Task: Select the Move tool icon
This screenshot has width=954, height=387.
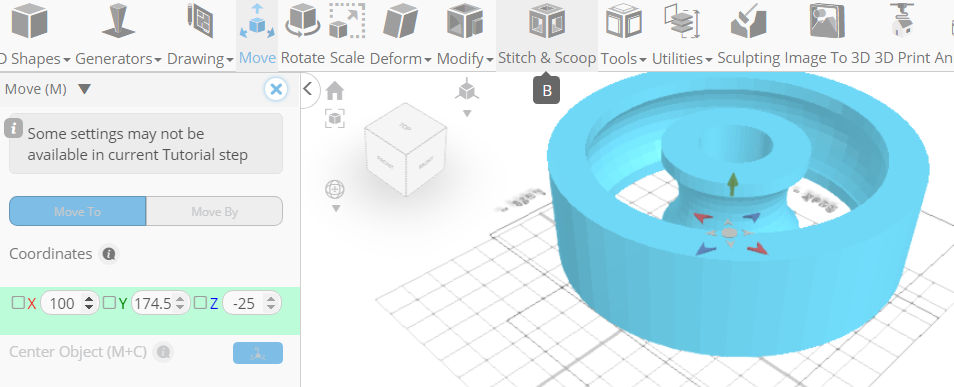Action: tap(257, 21)
